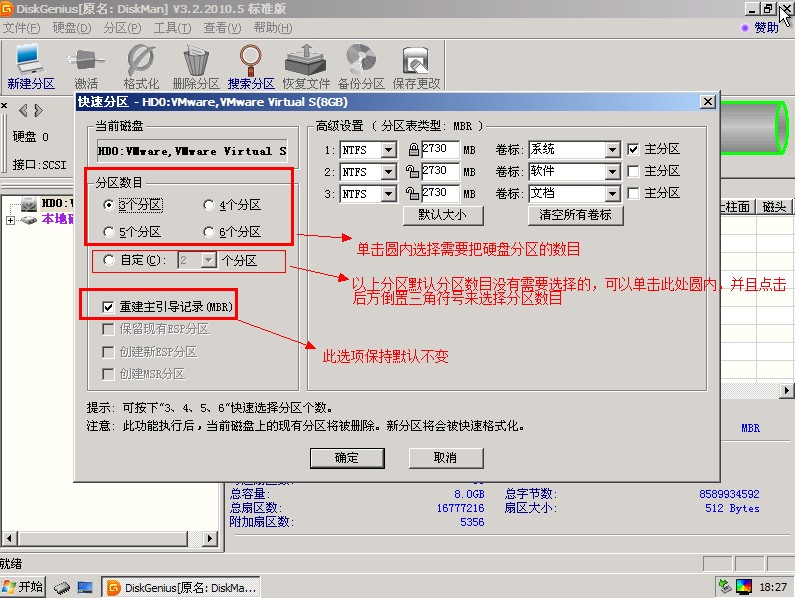Open partition 1 filesystem NTFS dropdown
This screenshot has height=598, width=795.
(x=389, y=150)
